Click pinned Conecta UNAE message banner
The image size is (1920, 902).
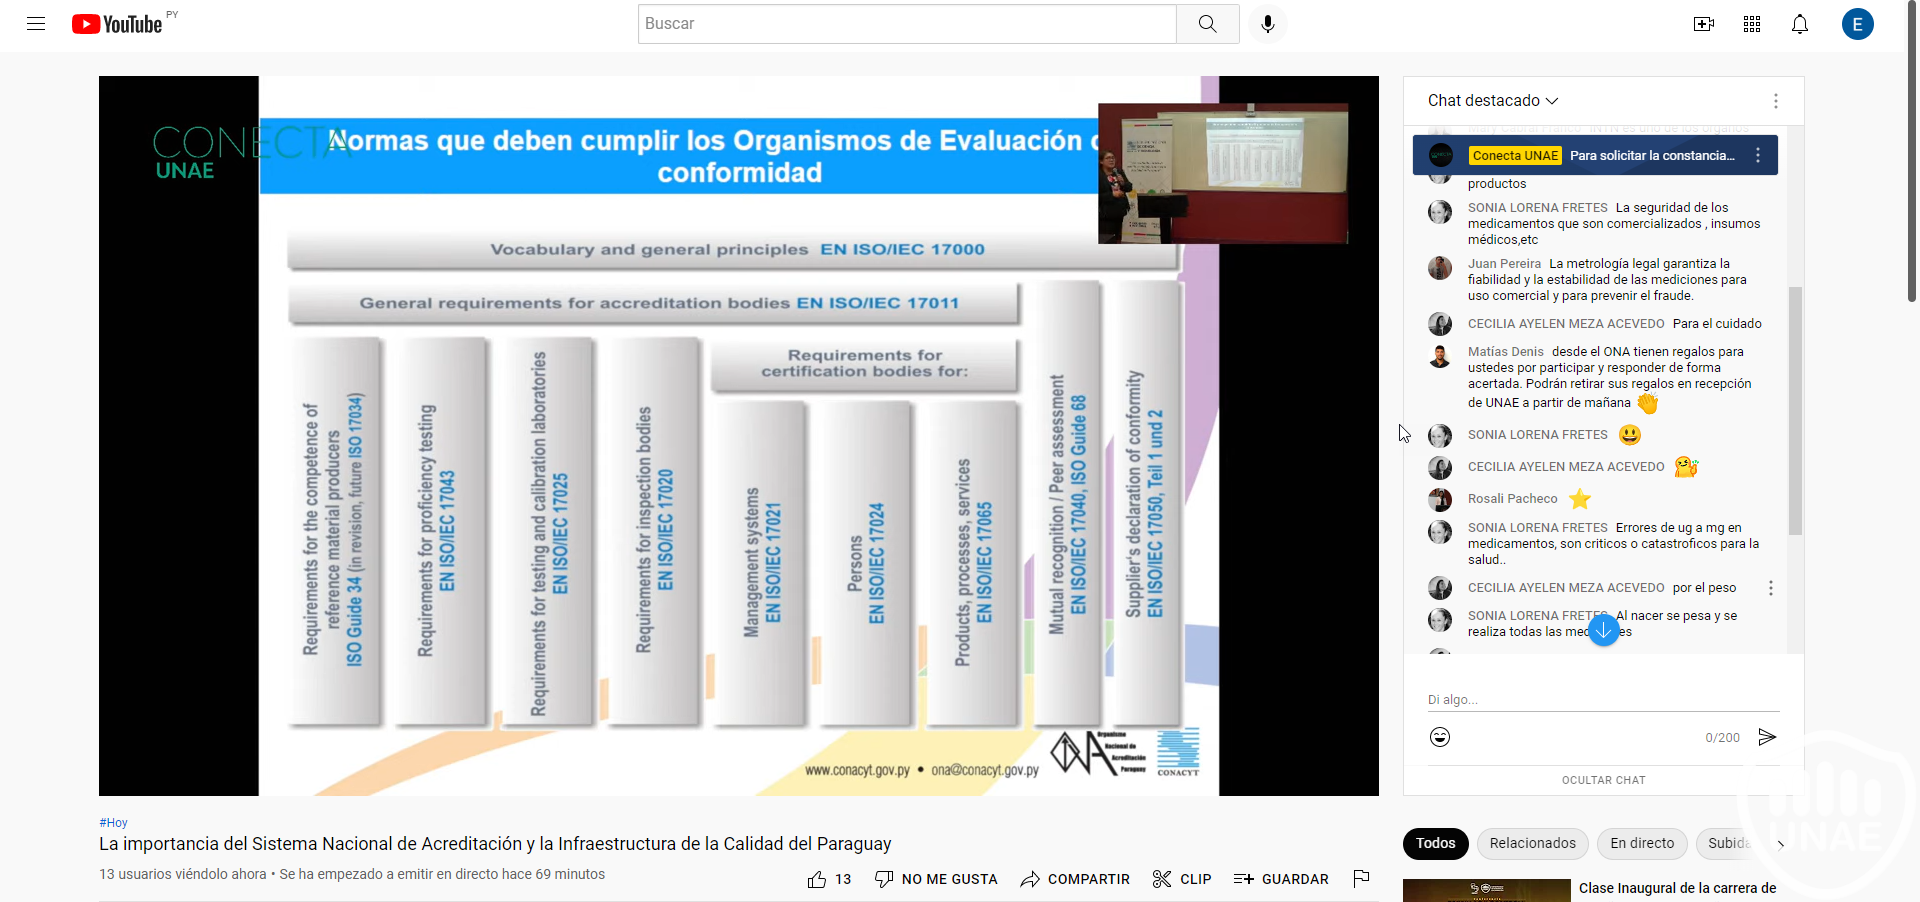point(1595,155)
